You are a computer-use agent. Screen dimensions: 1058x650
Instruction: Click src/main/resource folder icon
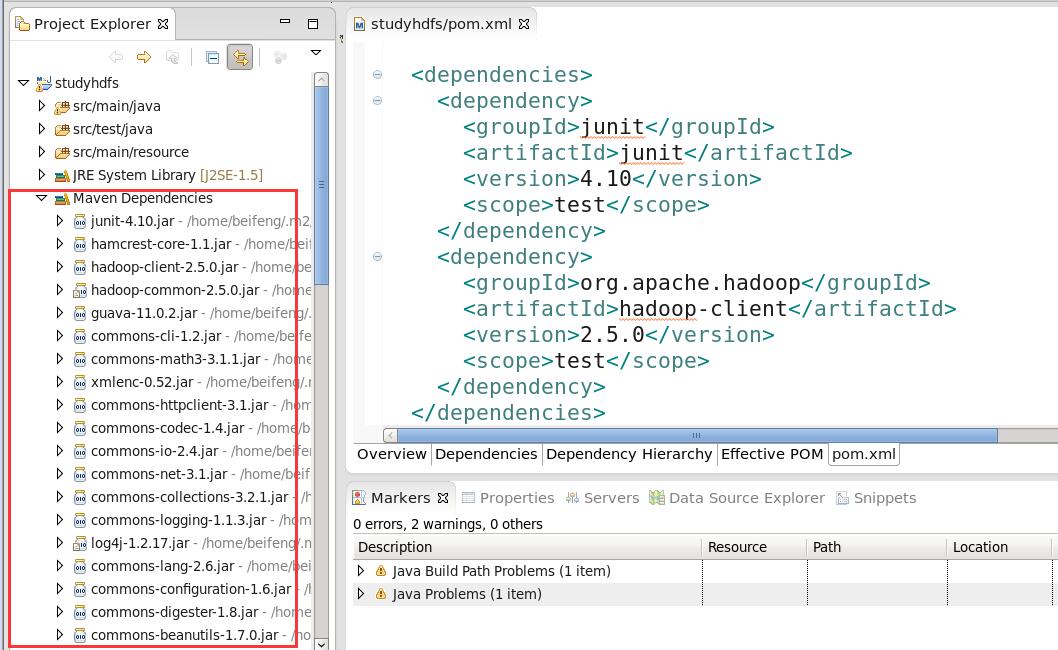point(62,153)
